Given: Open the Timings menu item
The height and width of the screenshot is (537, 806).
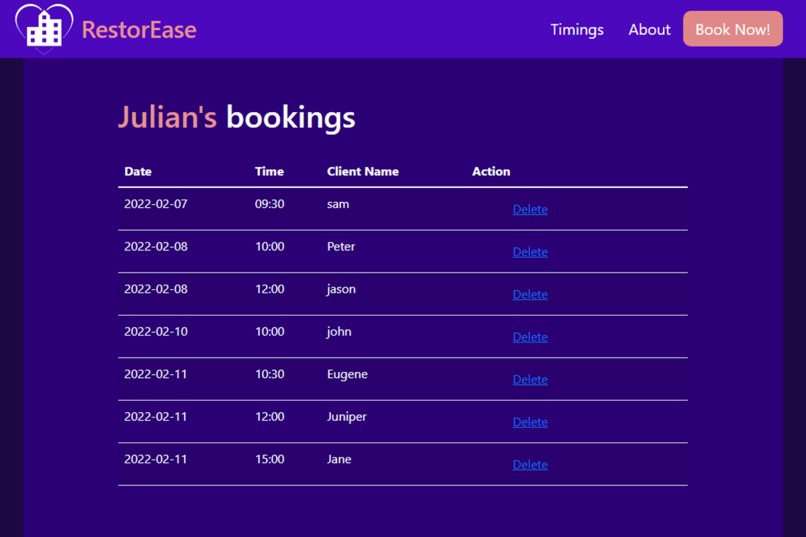Looking at the screenshot, I should click(x=577, y=30).
